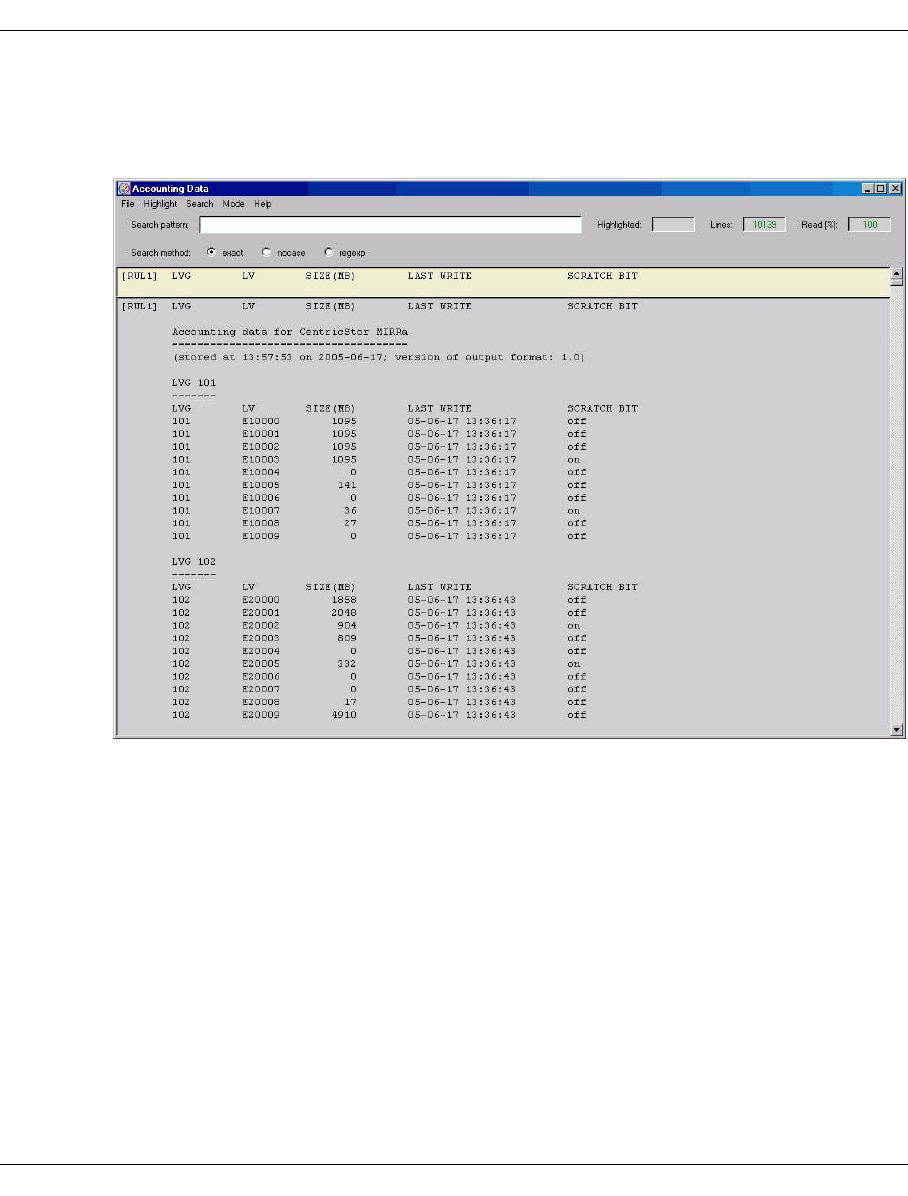Viewport: 908px width, 1196px height.
Task: Click the row for LV E10000
Action: [x=379, y=421]
